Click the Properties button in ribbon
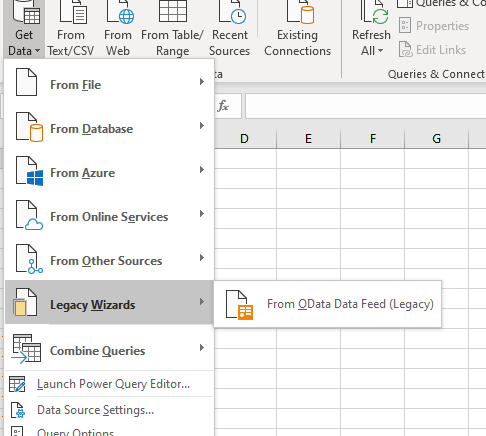 [434, 26]
